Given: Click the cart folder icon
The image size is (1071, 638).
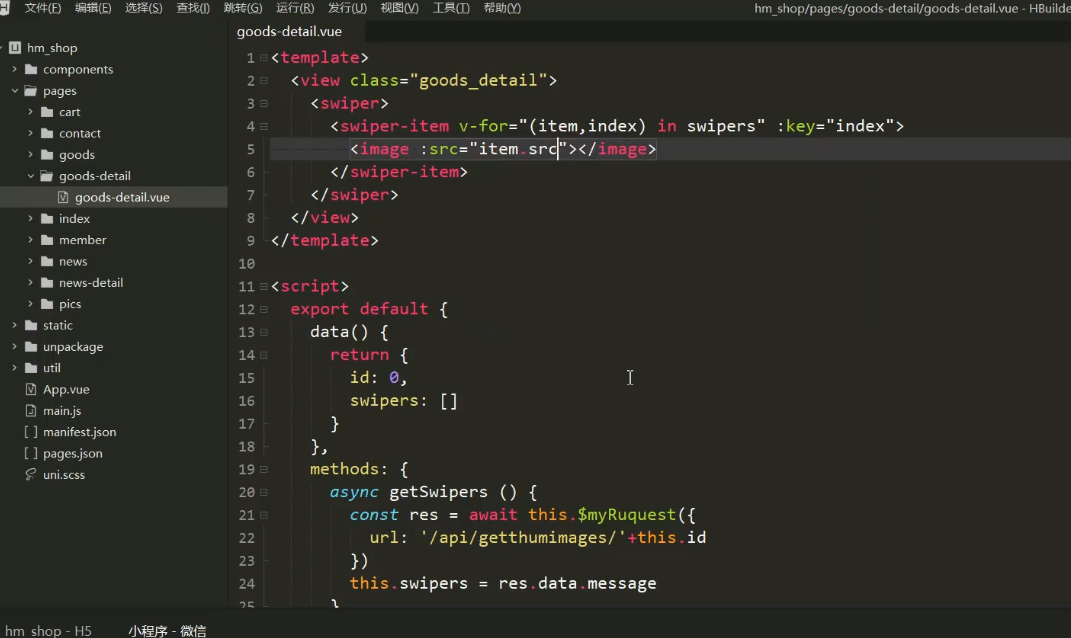Looking at the screenshot, I should coord(46,111).
